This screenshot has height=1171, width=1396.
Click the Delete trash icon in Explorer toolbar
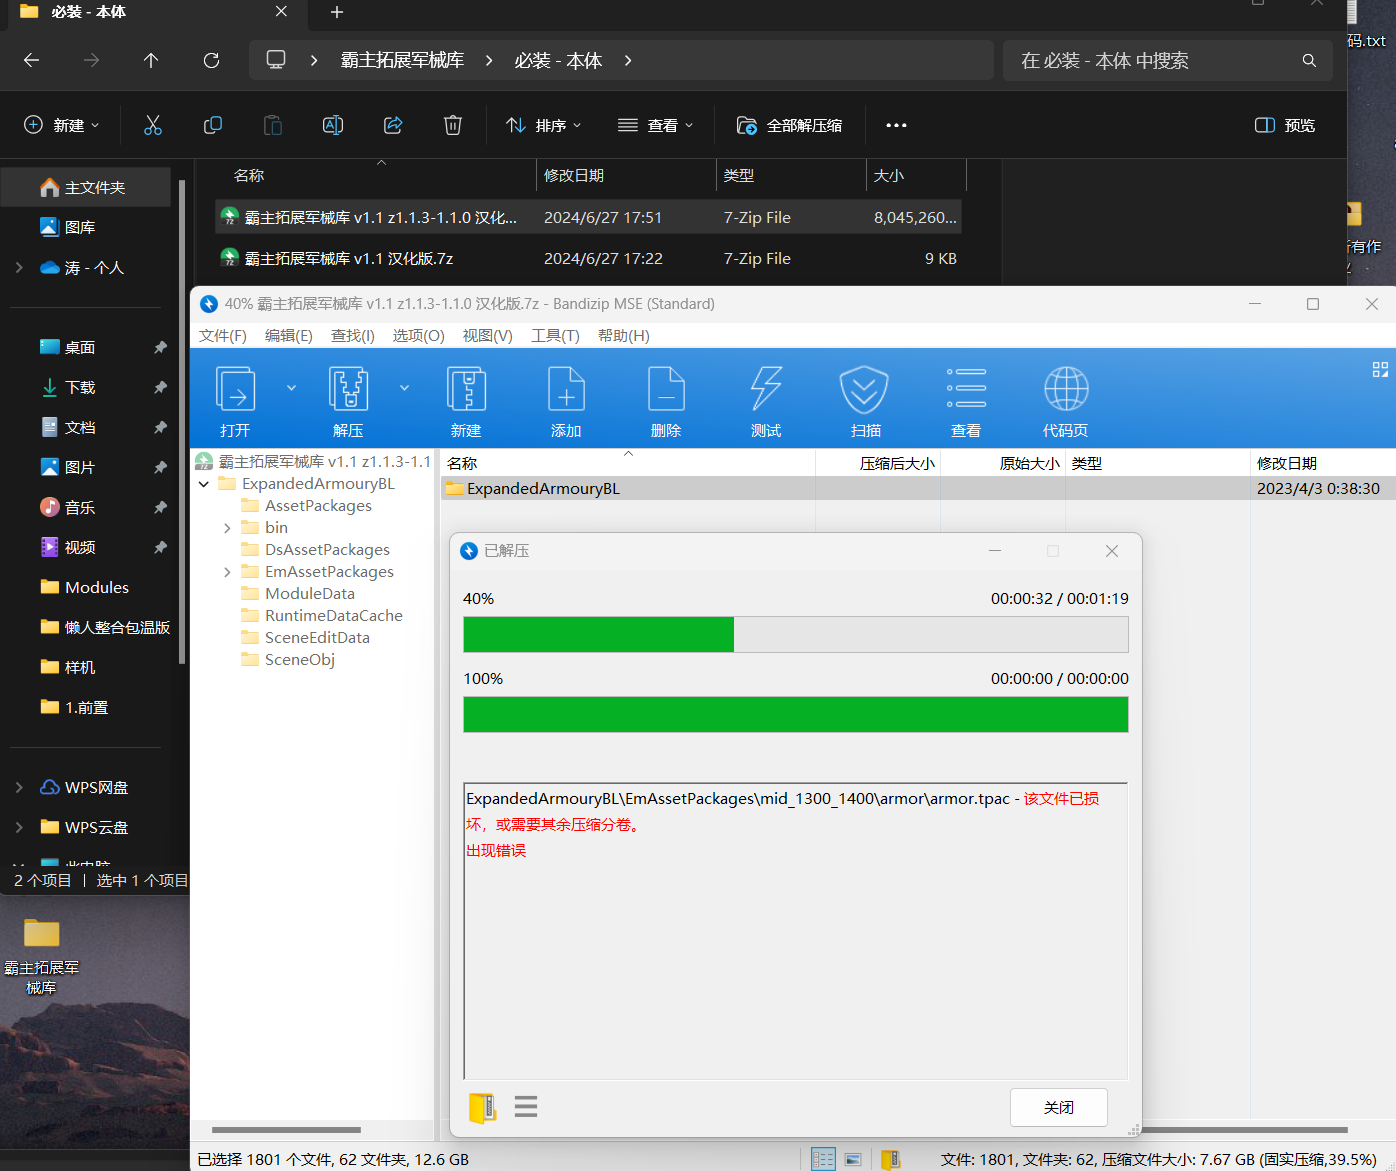453,125
